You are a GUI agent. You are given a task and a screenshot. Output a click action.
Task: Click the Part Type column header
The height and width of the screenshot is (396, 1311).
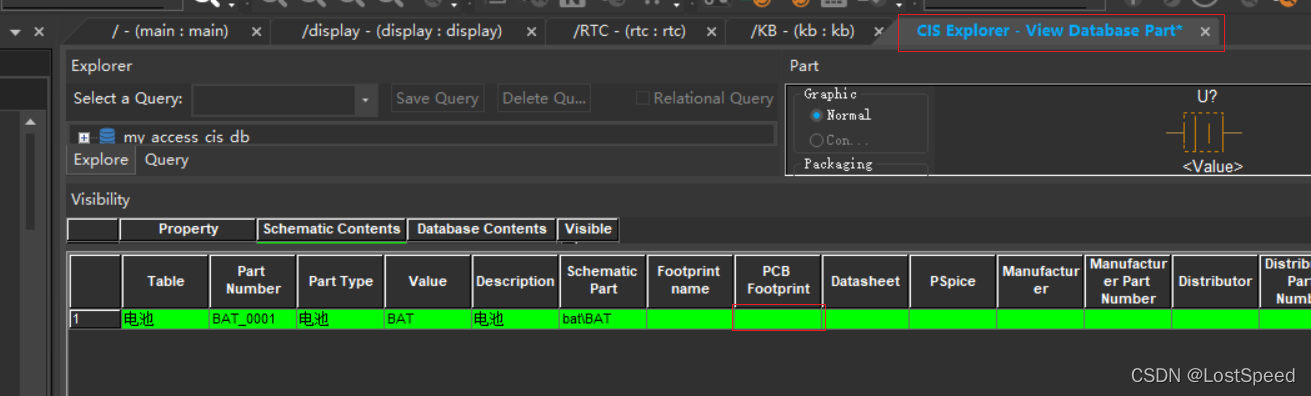tap(340, 281)
